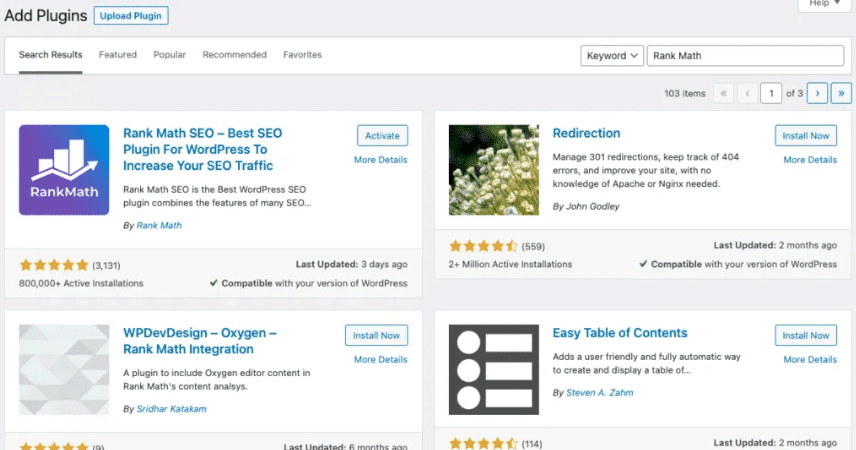Screen dimensions: 856x450
Task: Click the Redirection compatibility checkmark
Action: (x=643, y=264)
